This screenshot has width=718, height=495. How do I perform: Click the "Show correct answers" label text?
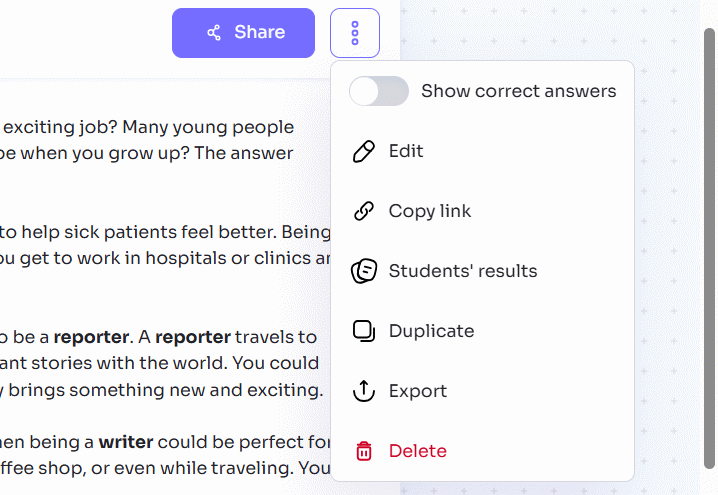click(x=519, y=91)
